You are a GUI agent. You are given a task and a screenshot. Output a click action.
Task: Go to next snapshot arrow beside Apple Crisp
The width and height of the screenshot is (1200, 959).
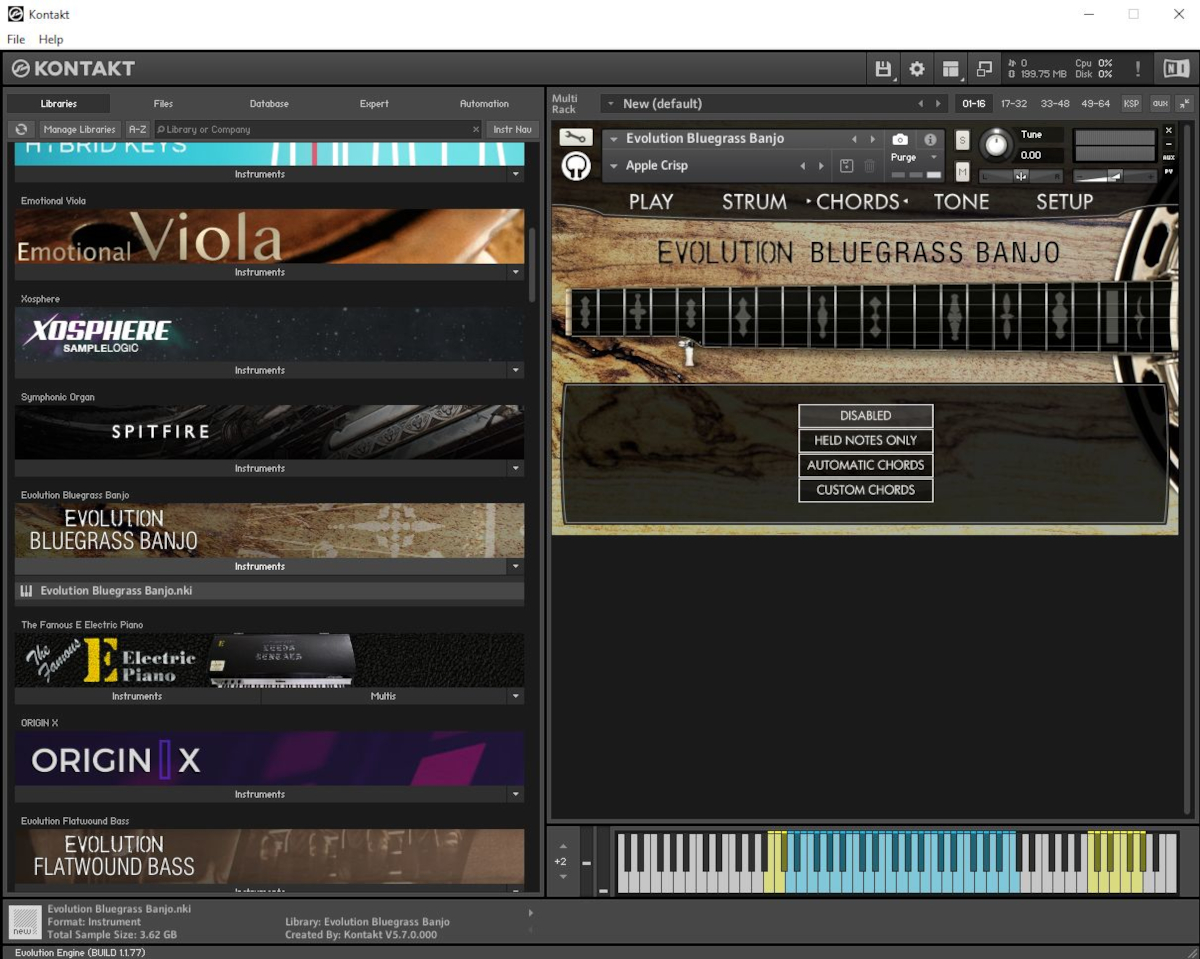(821, 166)
